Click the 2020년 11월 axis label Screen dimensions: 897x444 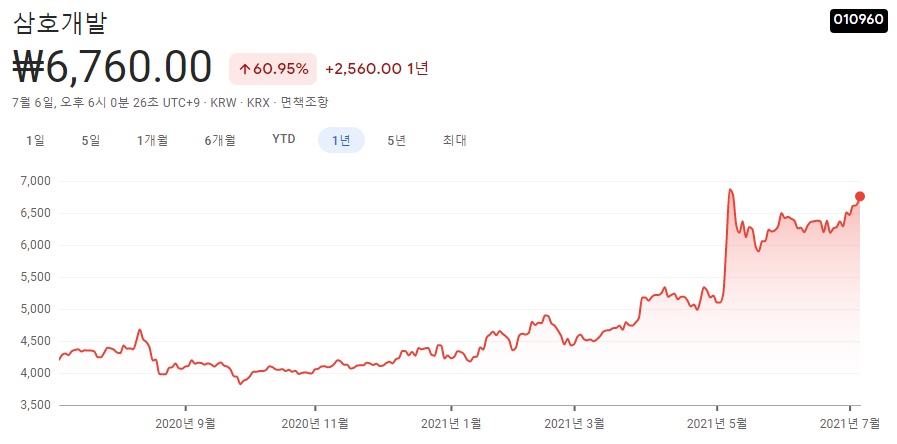coord(315,424)
